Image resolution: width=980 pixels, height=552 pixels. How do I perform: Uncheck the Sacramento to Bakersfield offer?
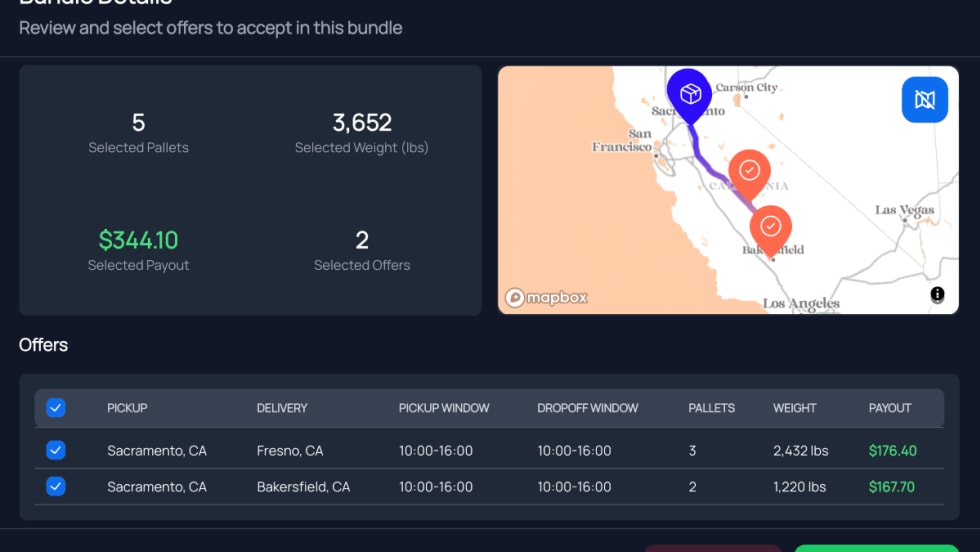56,487
